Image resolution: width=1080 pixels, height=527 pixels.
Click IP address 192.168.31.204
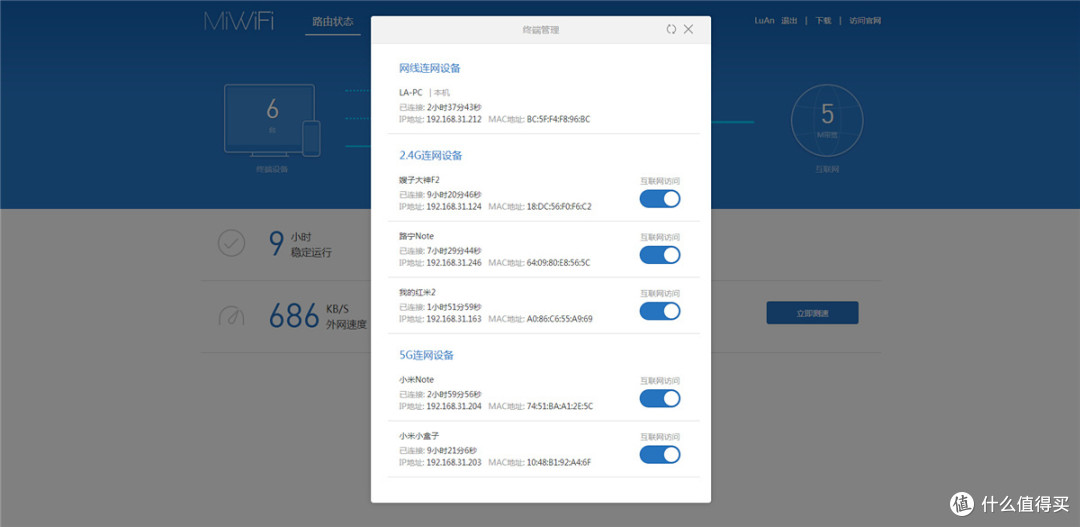pyautogui.click(x=454, y=406)
